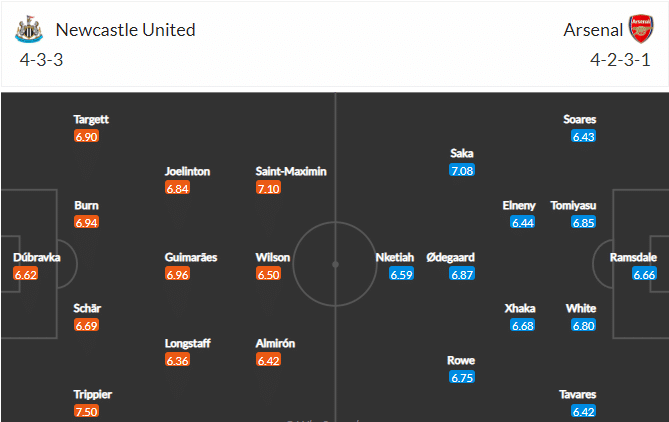669x422 pixels.
Task: Click the Arsenal club crest
Action: 641,29
